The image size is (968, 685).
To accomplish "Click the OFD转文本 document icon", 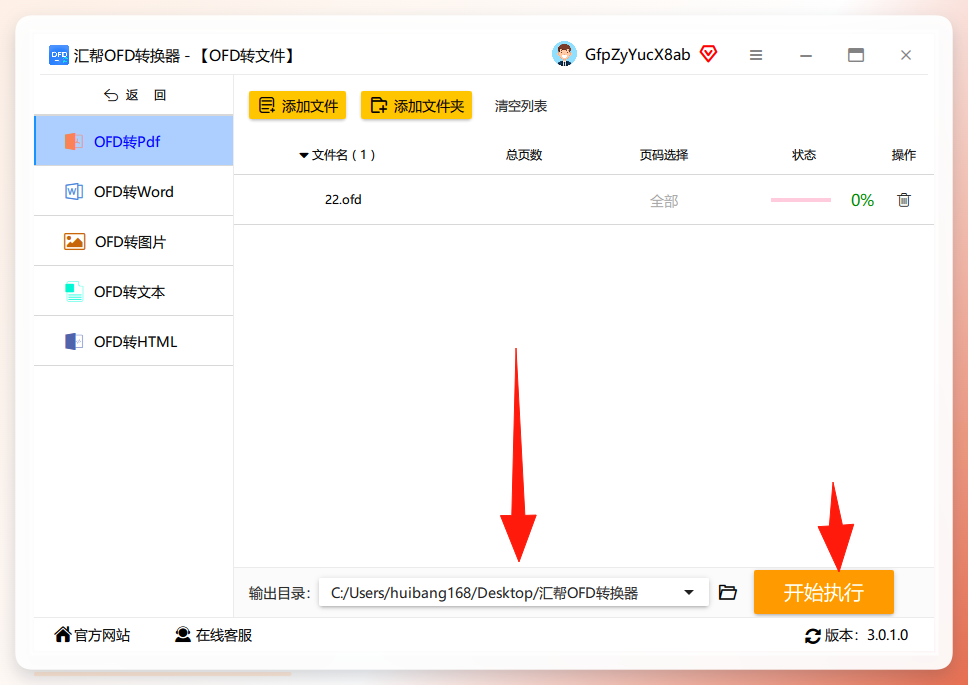I will coord(74,291).
